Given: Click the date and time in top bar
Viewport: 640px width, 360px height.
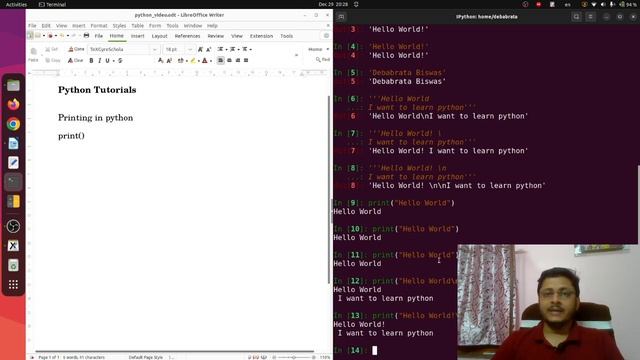Looking at the screenshot, I should click(x=333, y=4).
